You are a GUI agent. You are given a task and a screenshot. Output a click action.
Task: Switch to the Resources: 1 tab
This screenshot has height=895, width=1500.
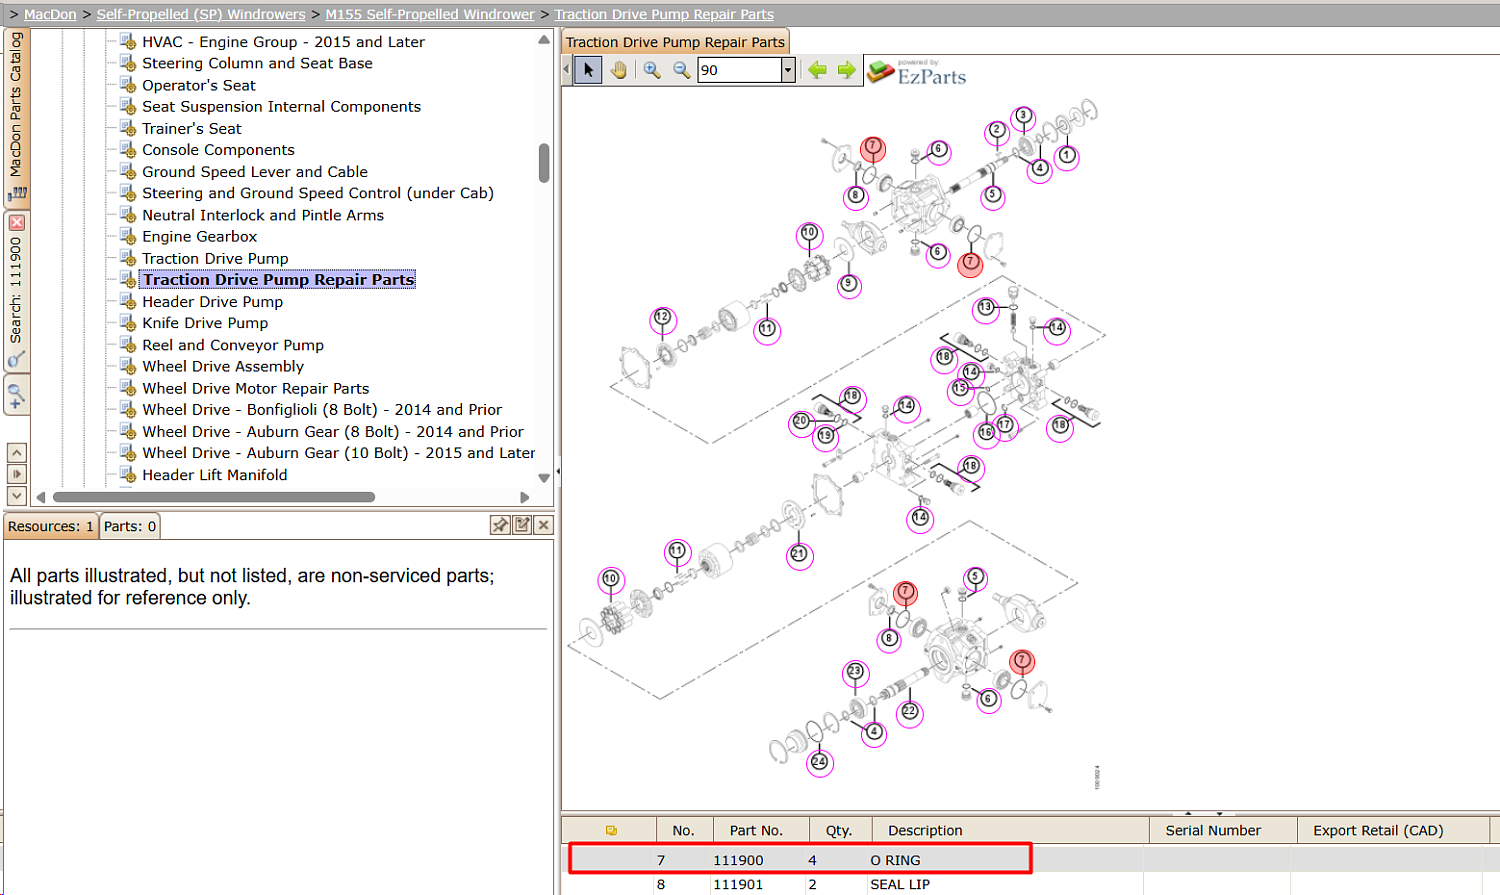pyautogui.click(x=51, y=526)
